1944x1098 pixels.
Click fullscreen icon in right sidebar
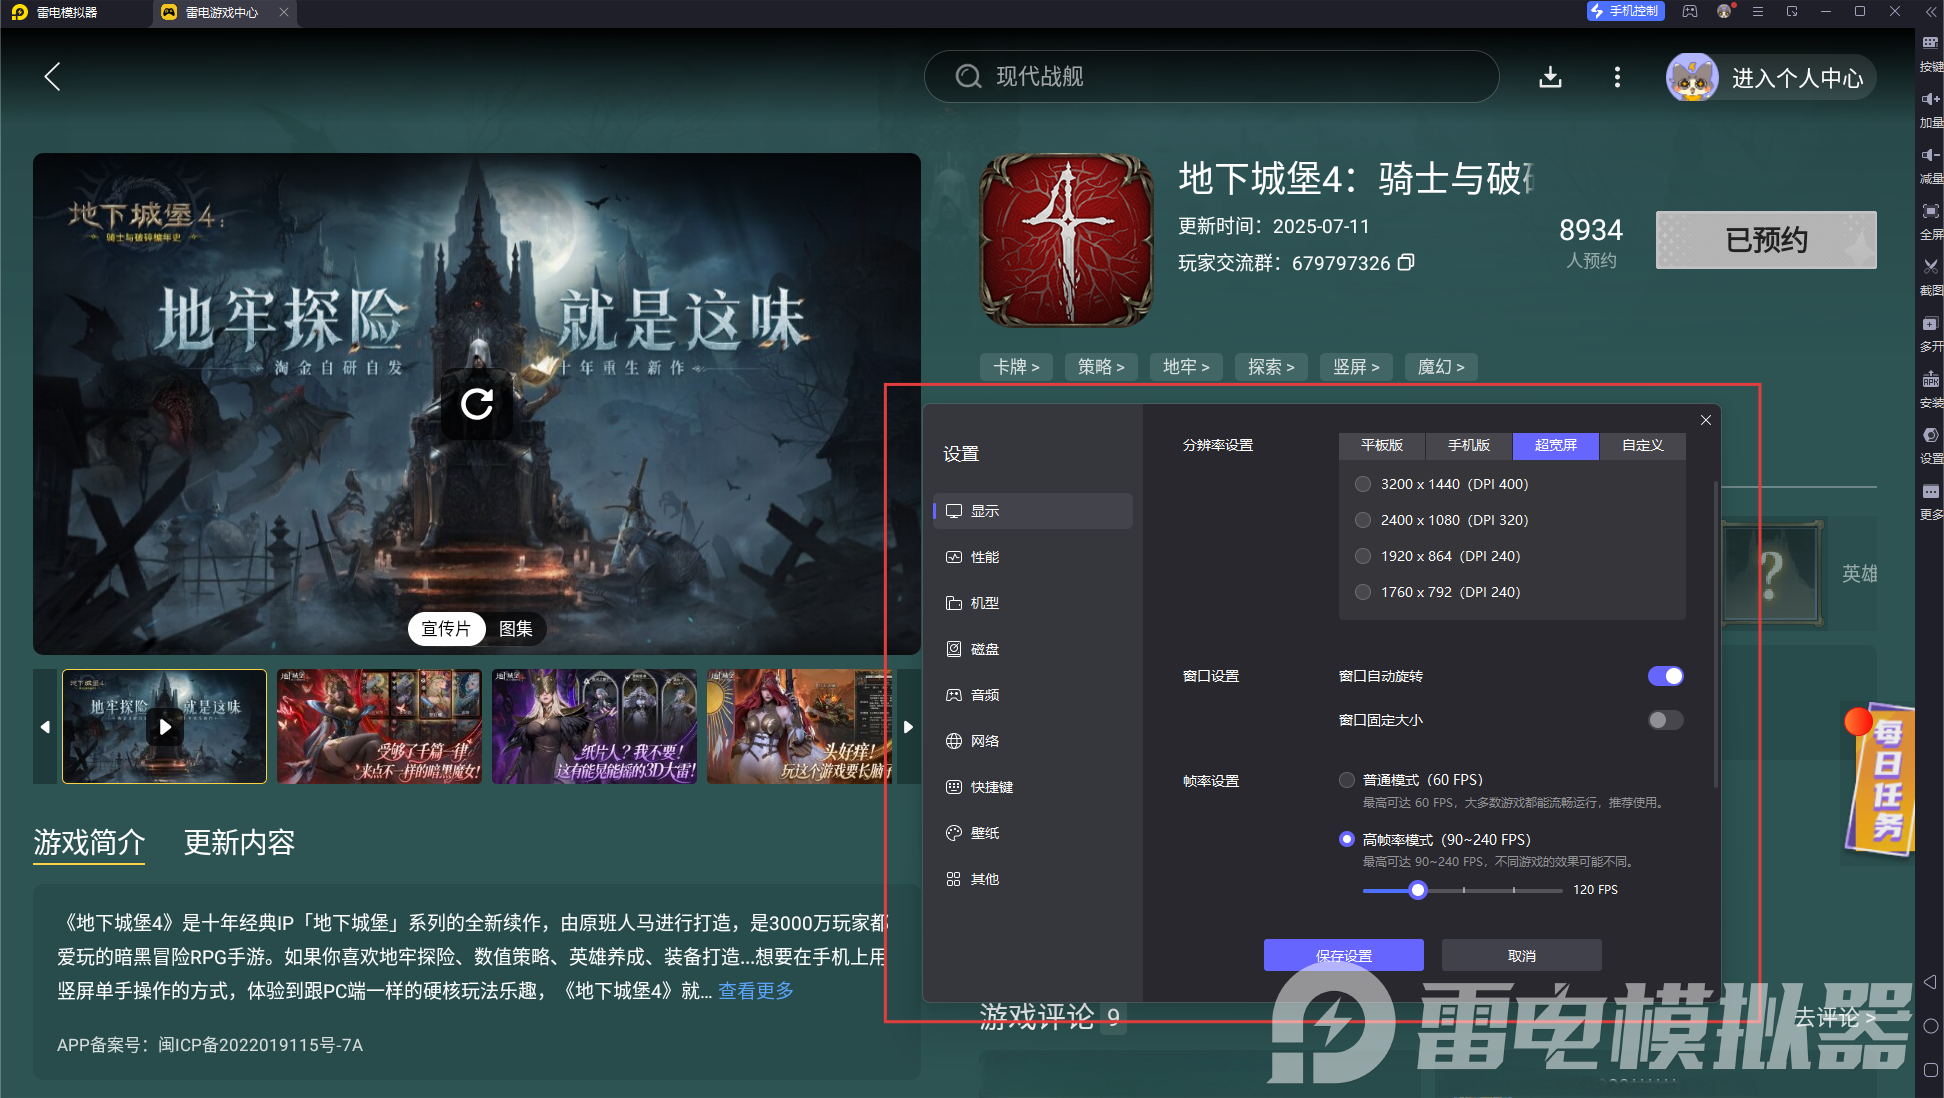pos(1930,211)
